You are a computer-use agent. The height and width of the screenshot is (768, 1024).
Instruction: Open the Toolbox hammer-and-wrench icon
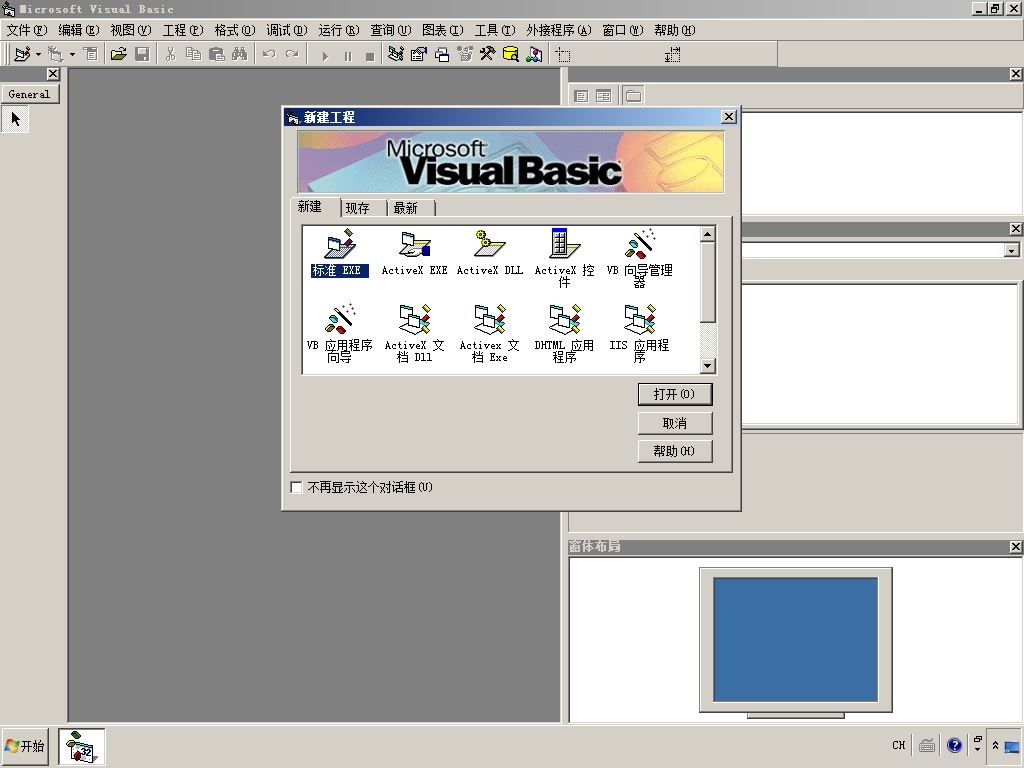tap(488, 54)
